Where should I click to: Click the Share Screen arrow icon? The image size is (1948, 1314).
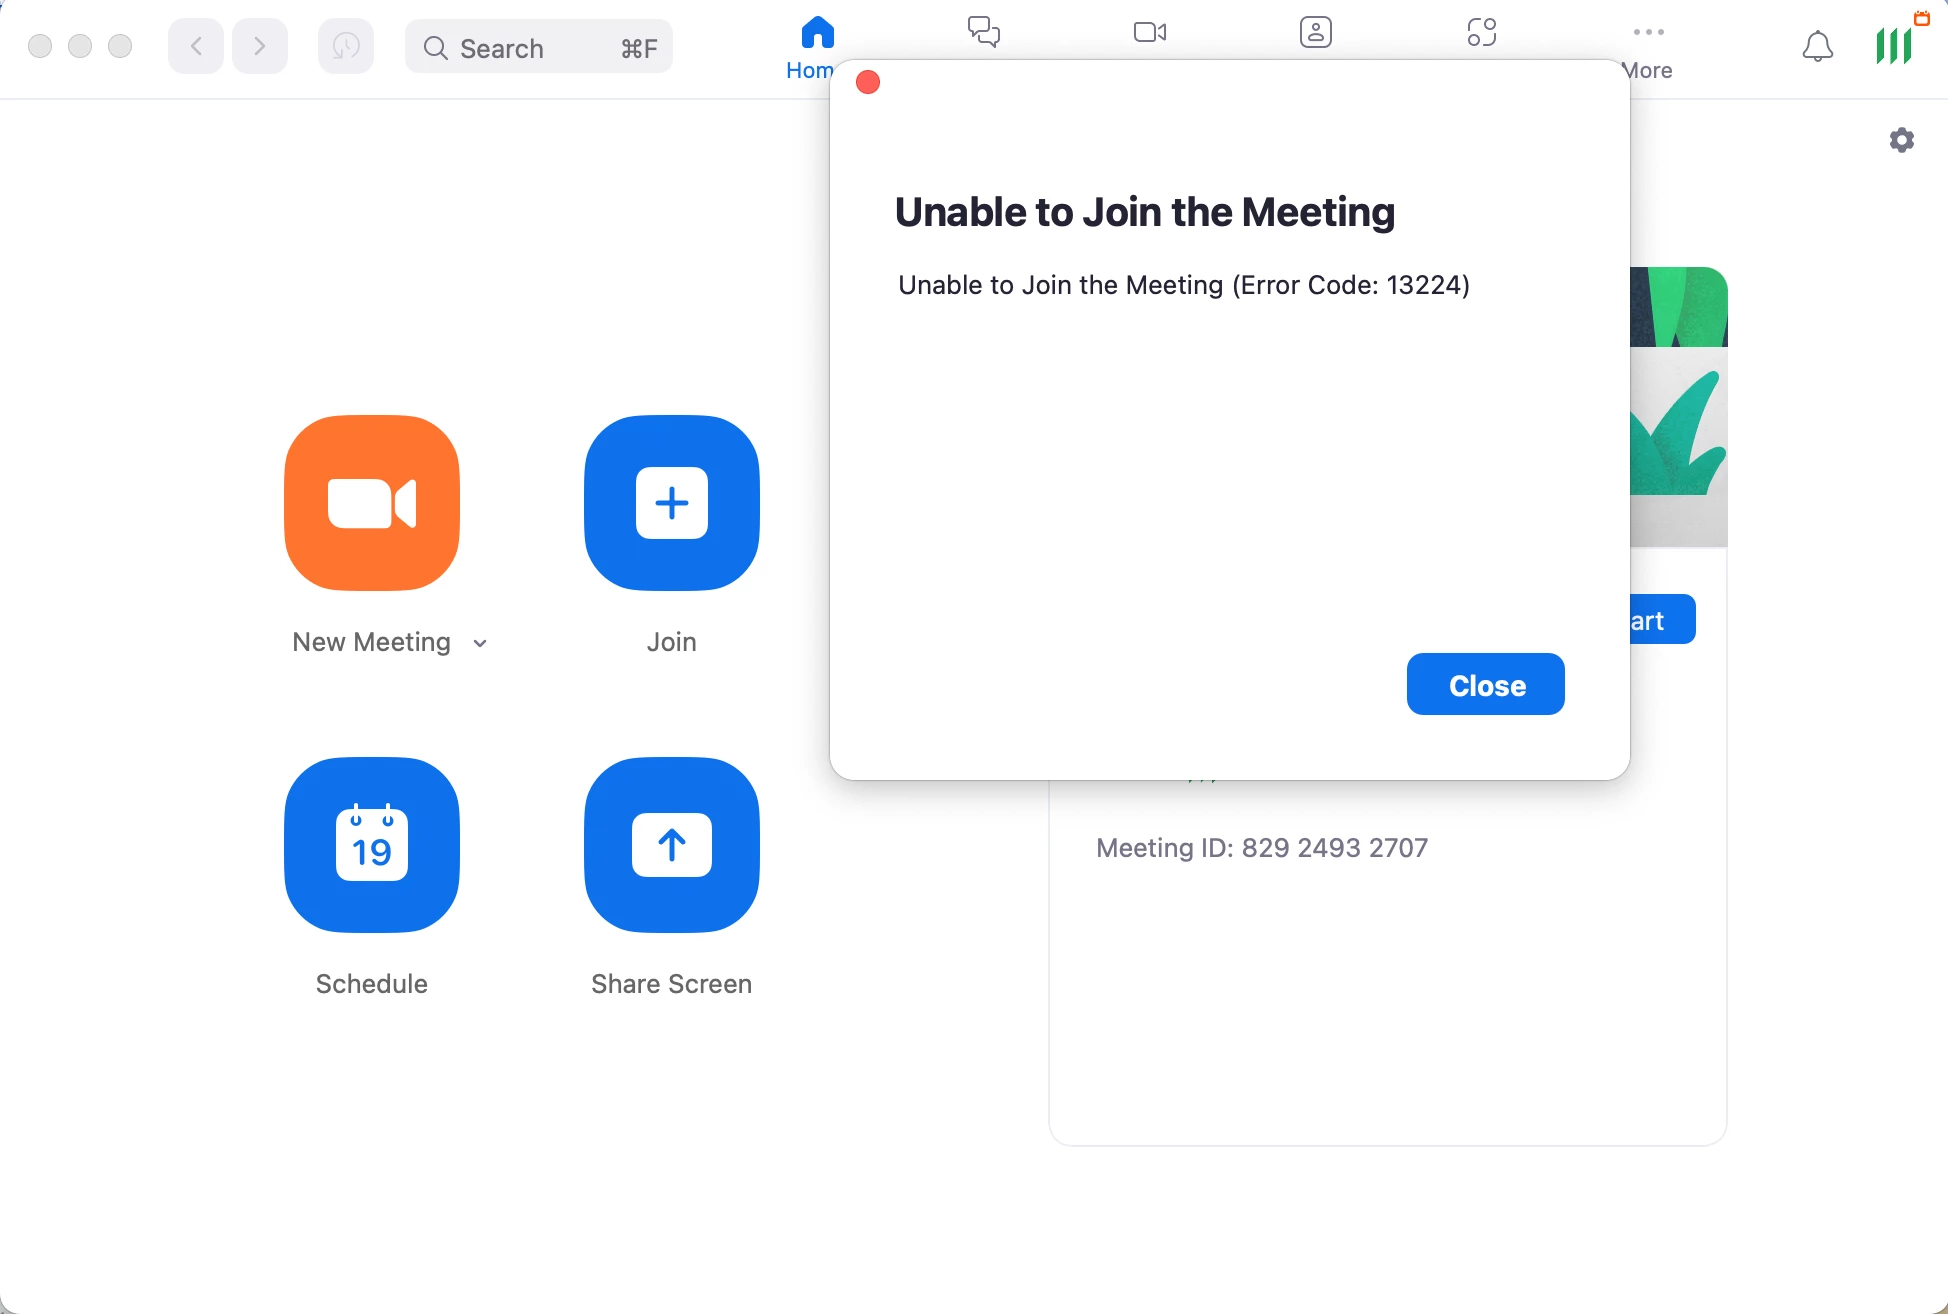[x=672, y=845]
